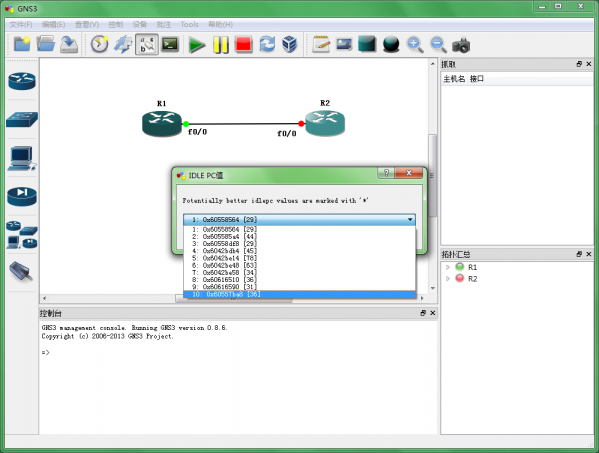Browse switches in device sidebar
599x453 pixels.
click(22, 119)
